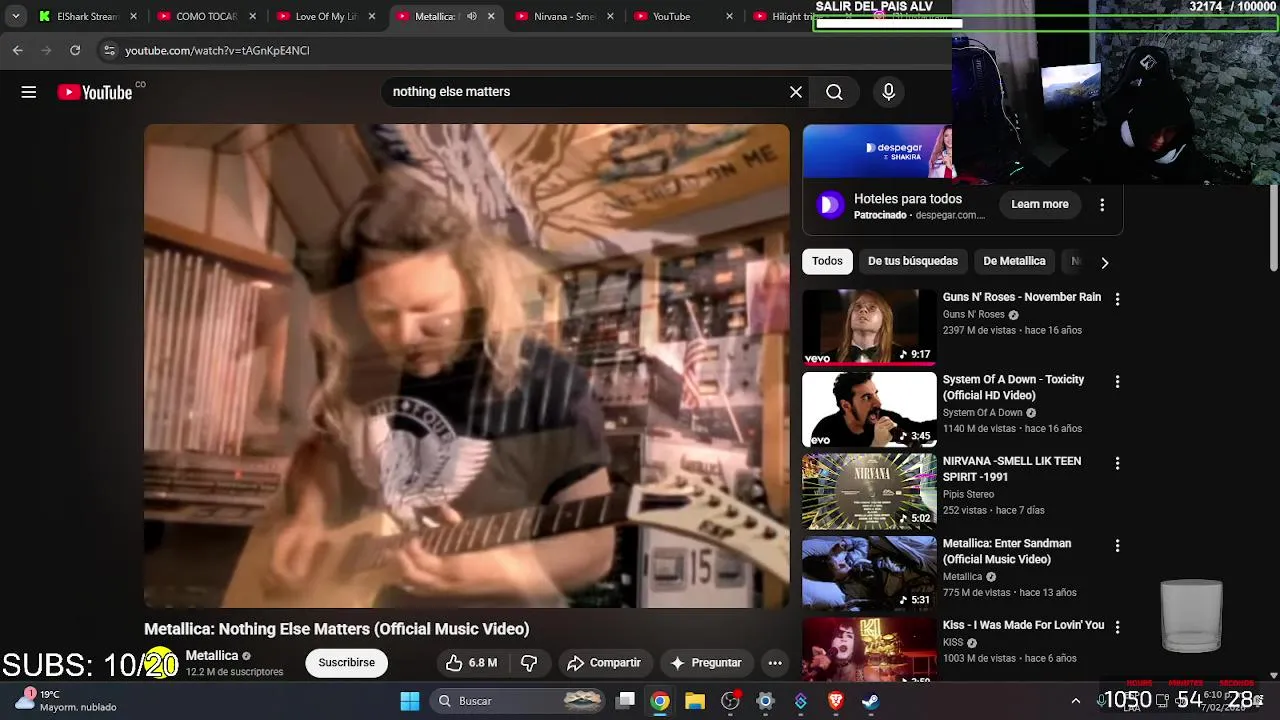This screenshot has width=1280, height=720.
Task: Click the Metallica video player
Action: coord(467,366)
